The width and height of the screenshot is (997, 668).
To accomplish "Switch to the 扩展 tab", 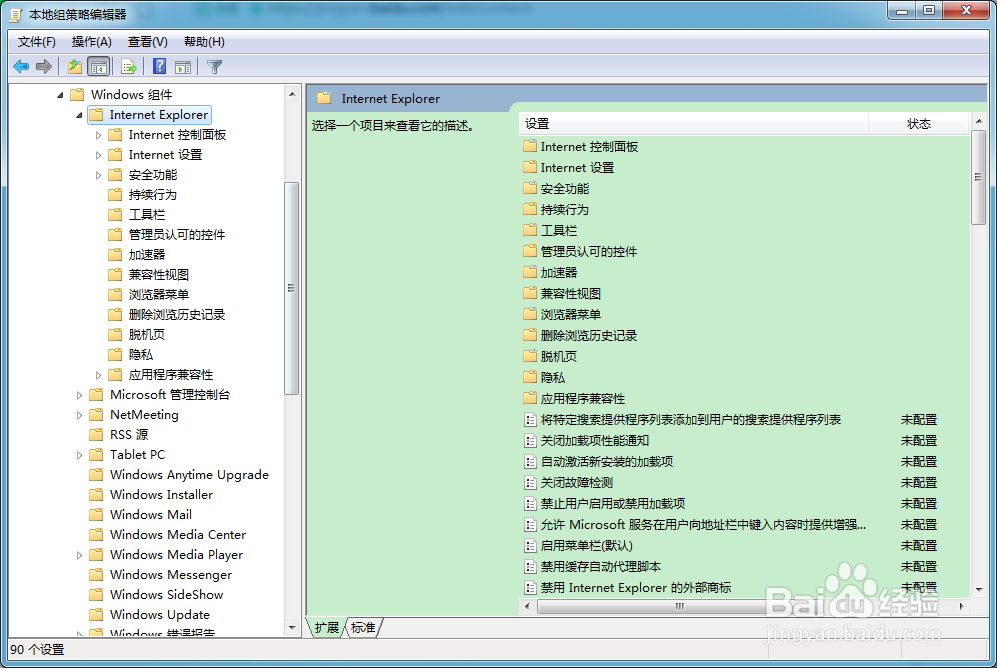I will (x=327, y=627).
